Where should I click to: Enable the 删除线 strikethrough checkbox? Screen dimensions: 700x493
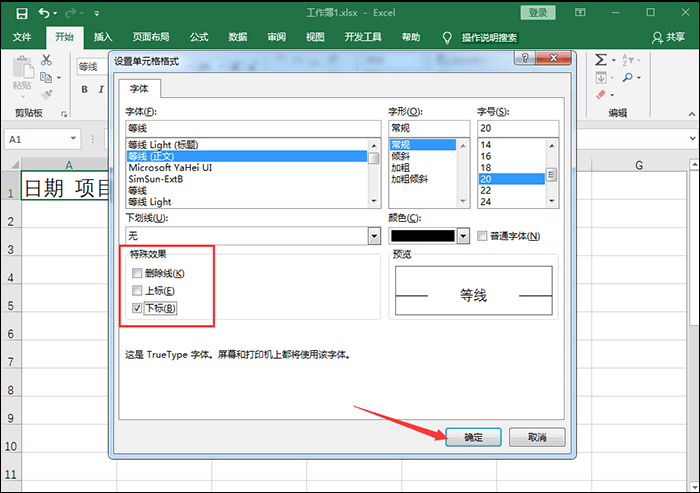[137, 273]
